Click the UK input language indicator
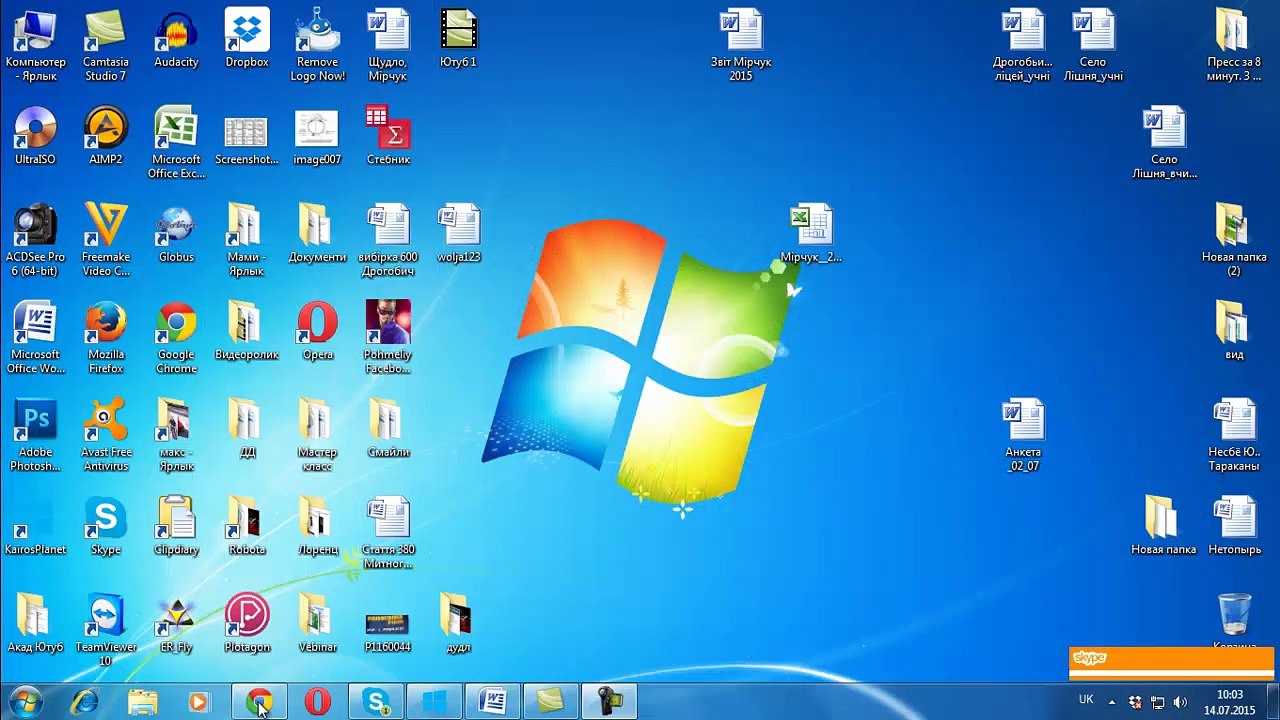The height and width of the screenshot is (720, 1280). click(x=1086, y=700)
